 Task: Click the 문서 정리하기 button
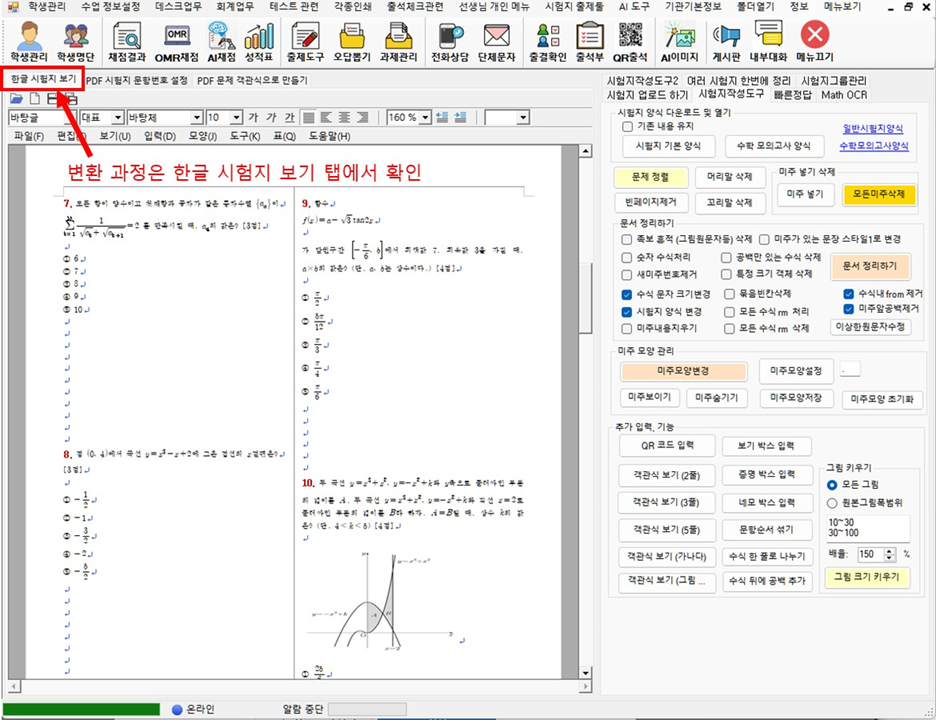tap(869, 266)
